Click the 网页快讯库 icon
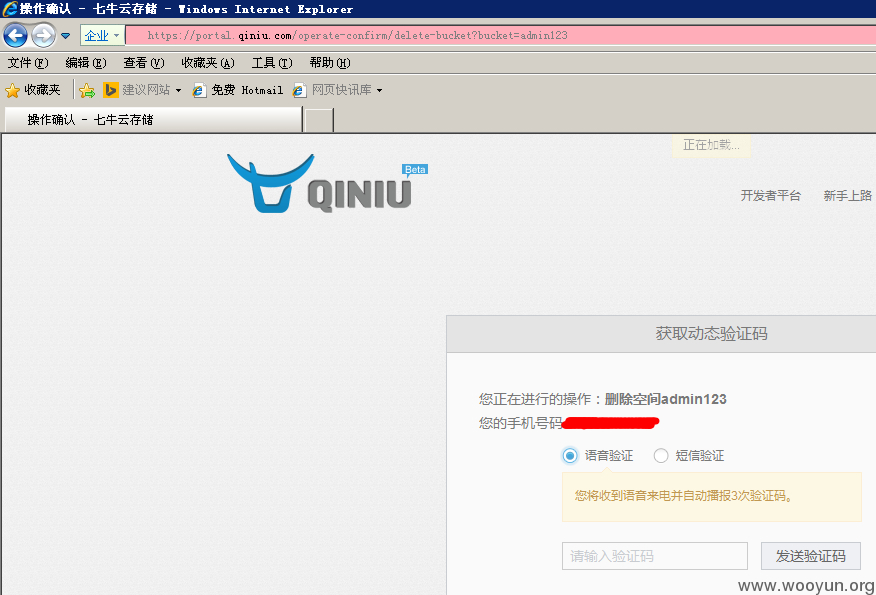Screen dimensions: 876x595 pyautogui.click(x=299, y=90)
